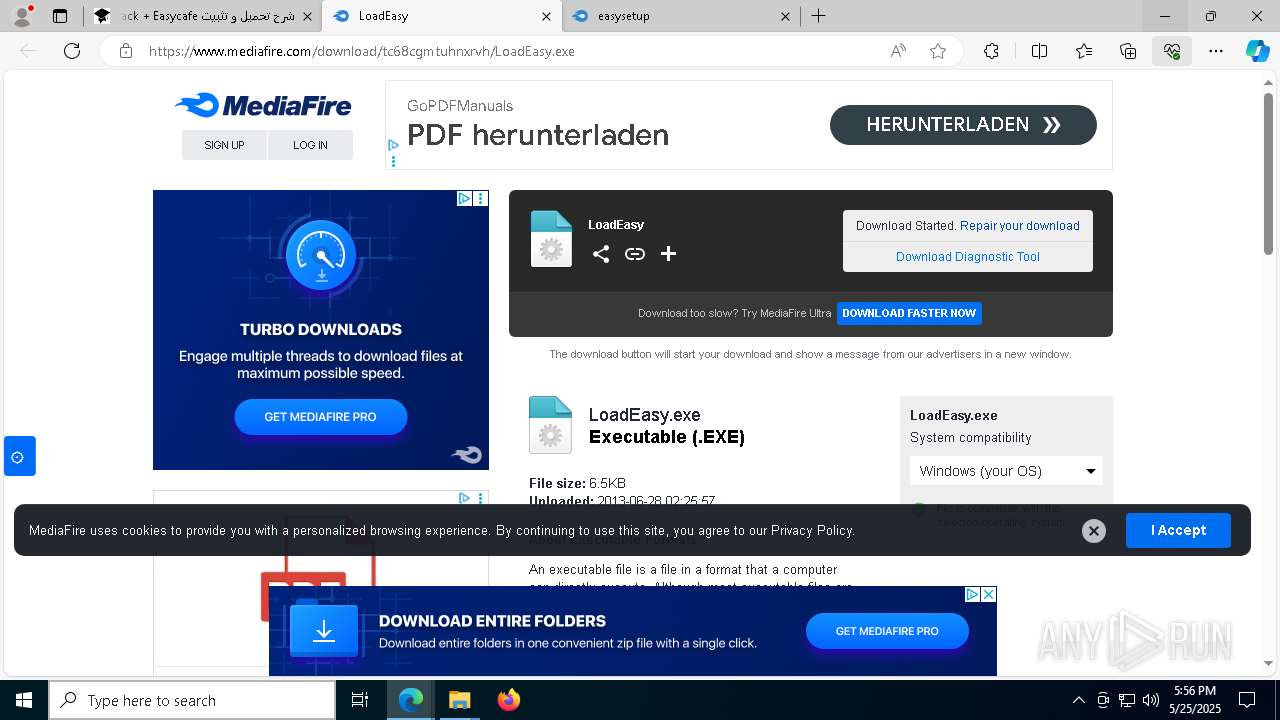Click DOWNLOAD FASTER NOW button
This screenshot has height=720, width=1280.
coord(909,313)
